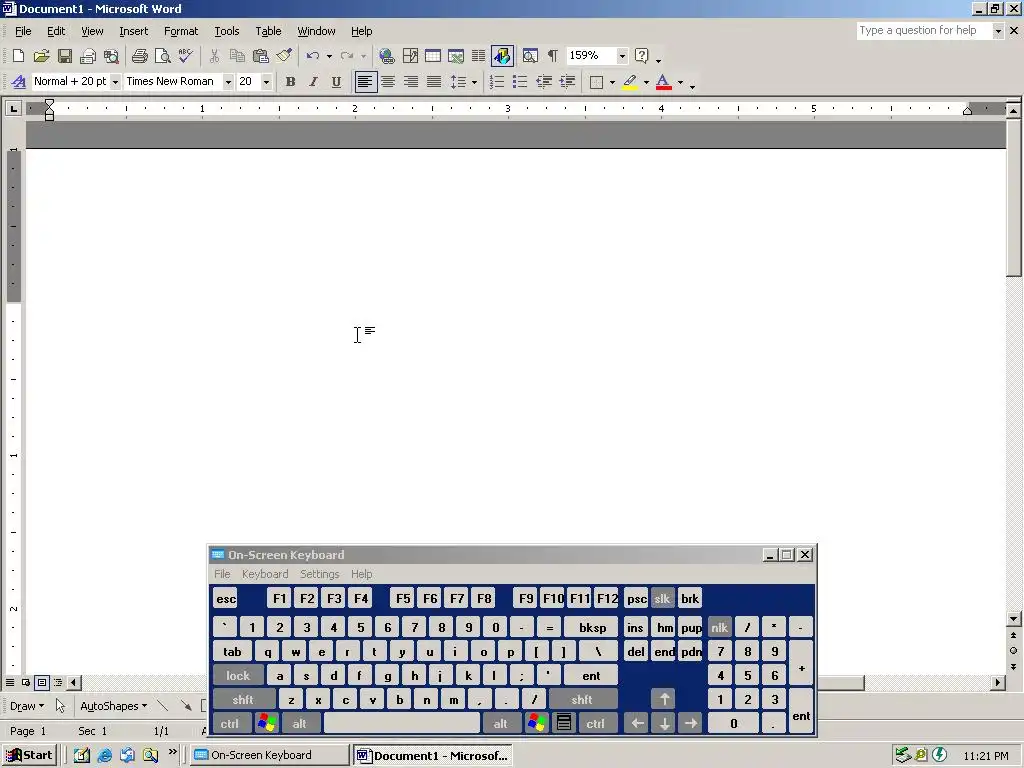1024x768 pixels.
Task: Expand Highlight color options arrow
Action: point(647,82)
